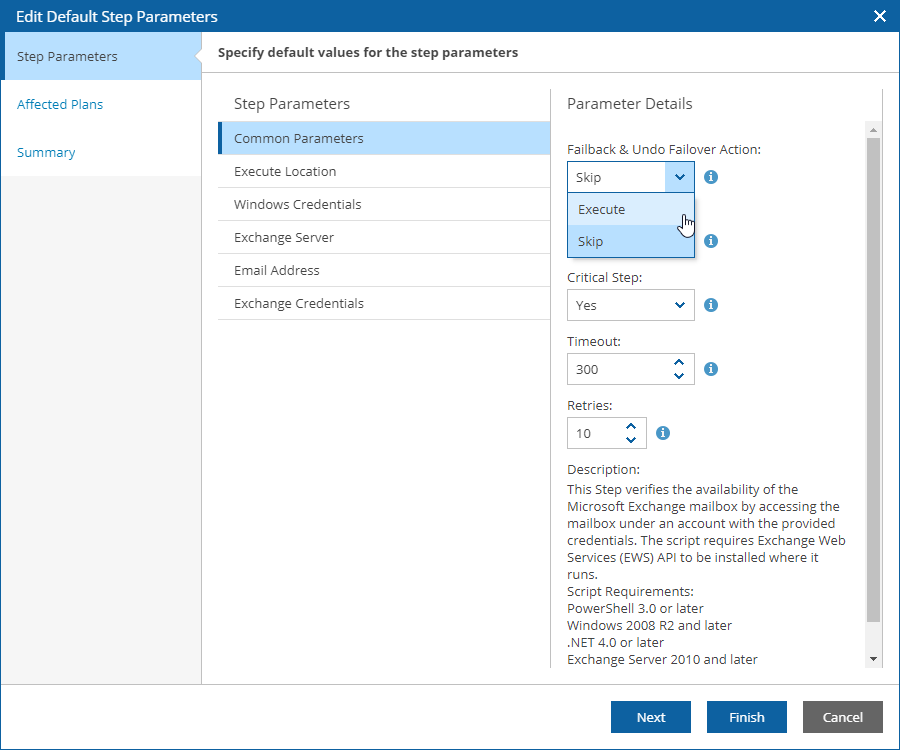The width and height of the screenshot is (900, 750).
Task: Choose Skip from the dropdown list
Action: [631, 241]
